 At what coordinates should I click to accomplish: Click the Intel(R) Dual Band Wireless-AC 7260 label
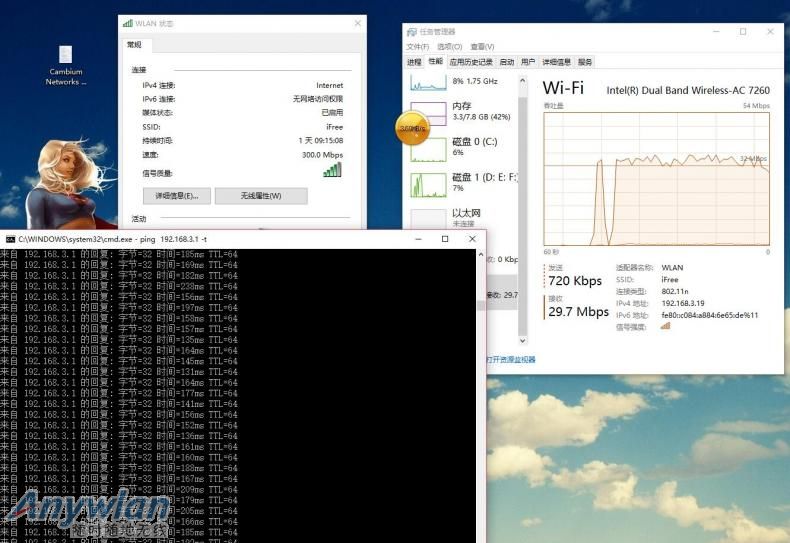pyautogui.click(x=688, y=90)
